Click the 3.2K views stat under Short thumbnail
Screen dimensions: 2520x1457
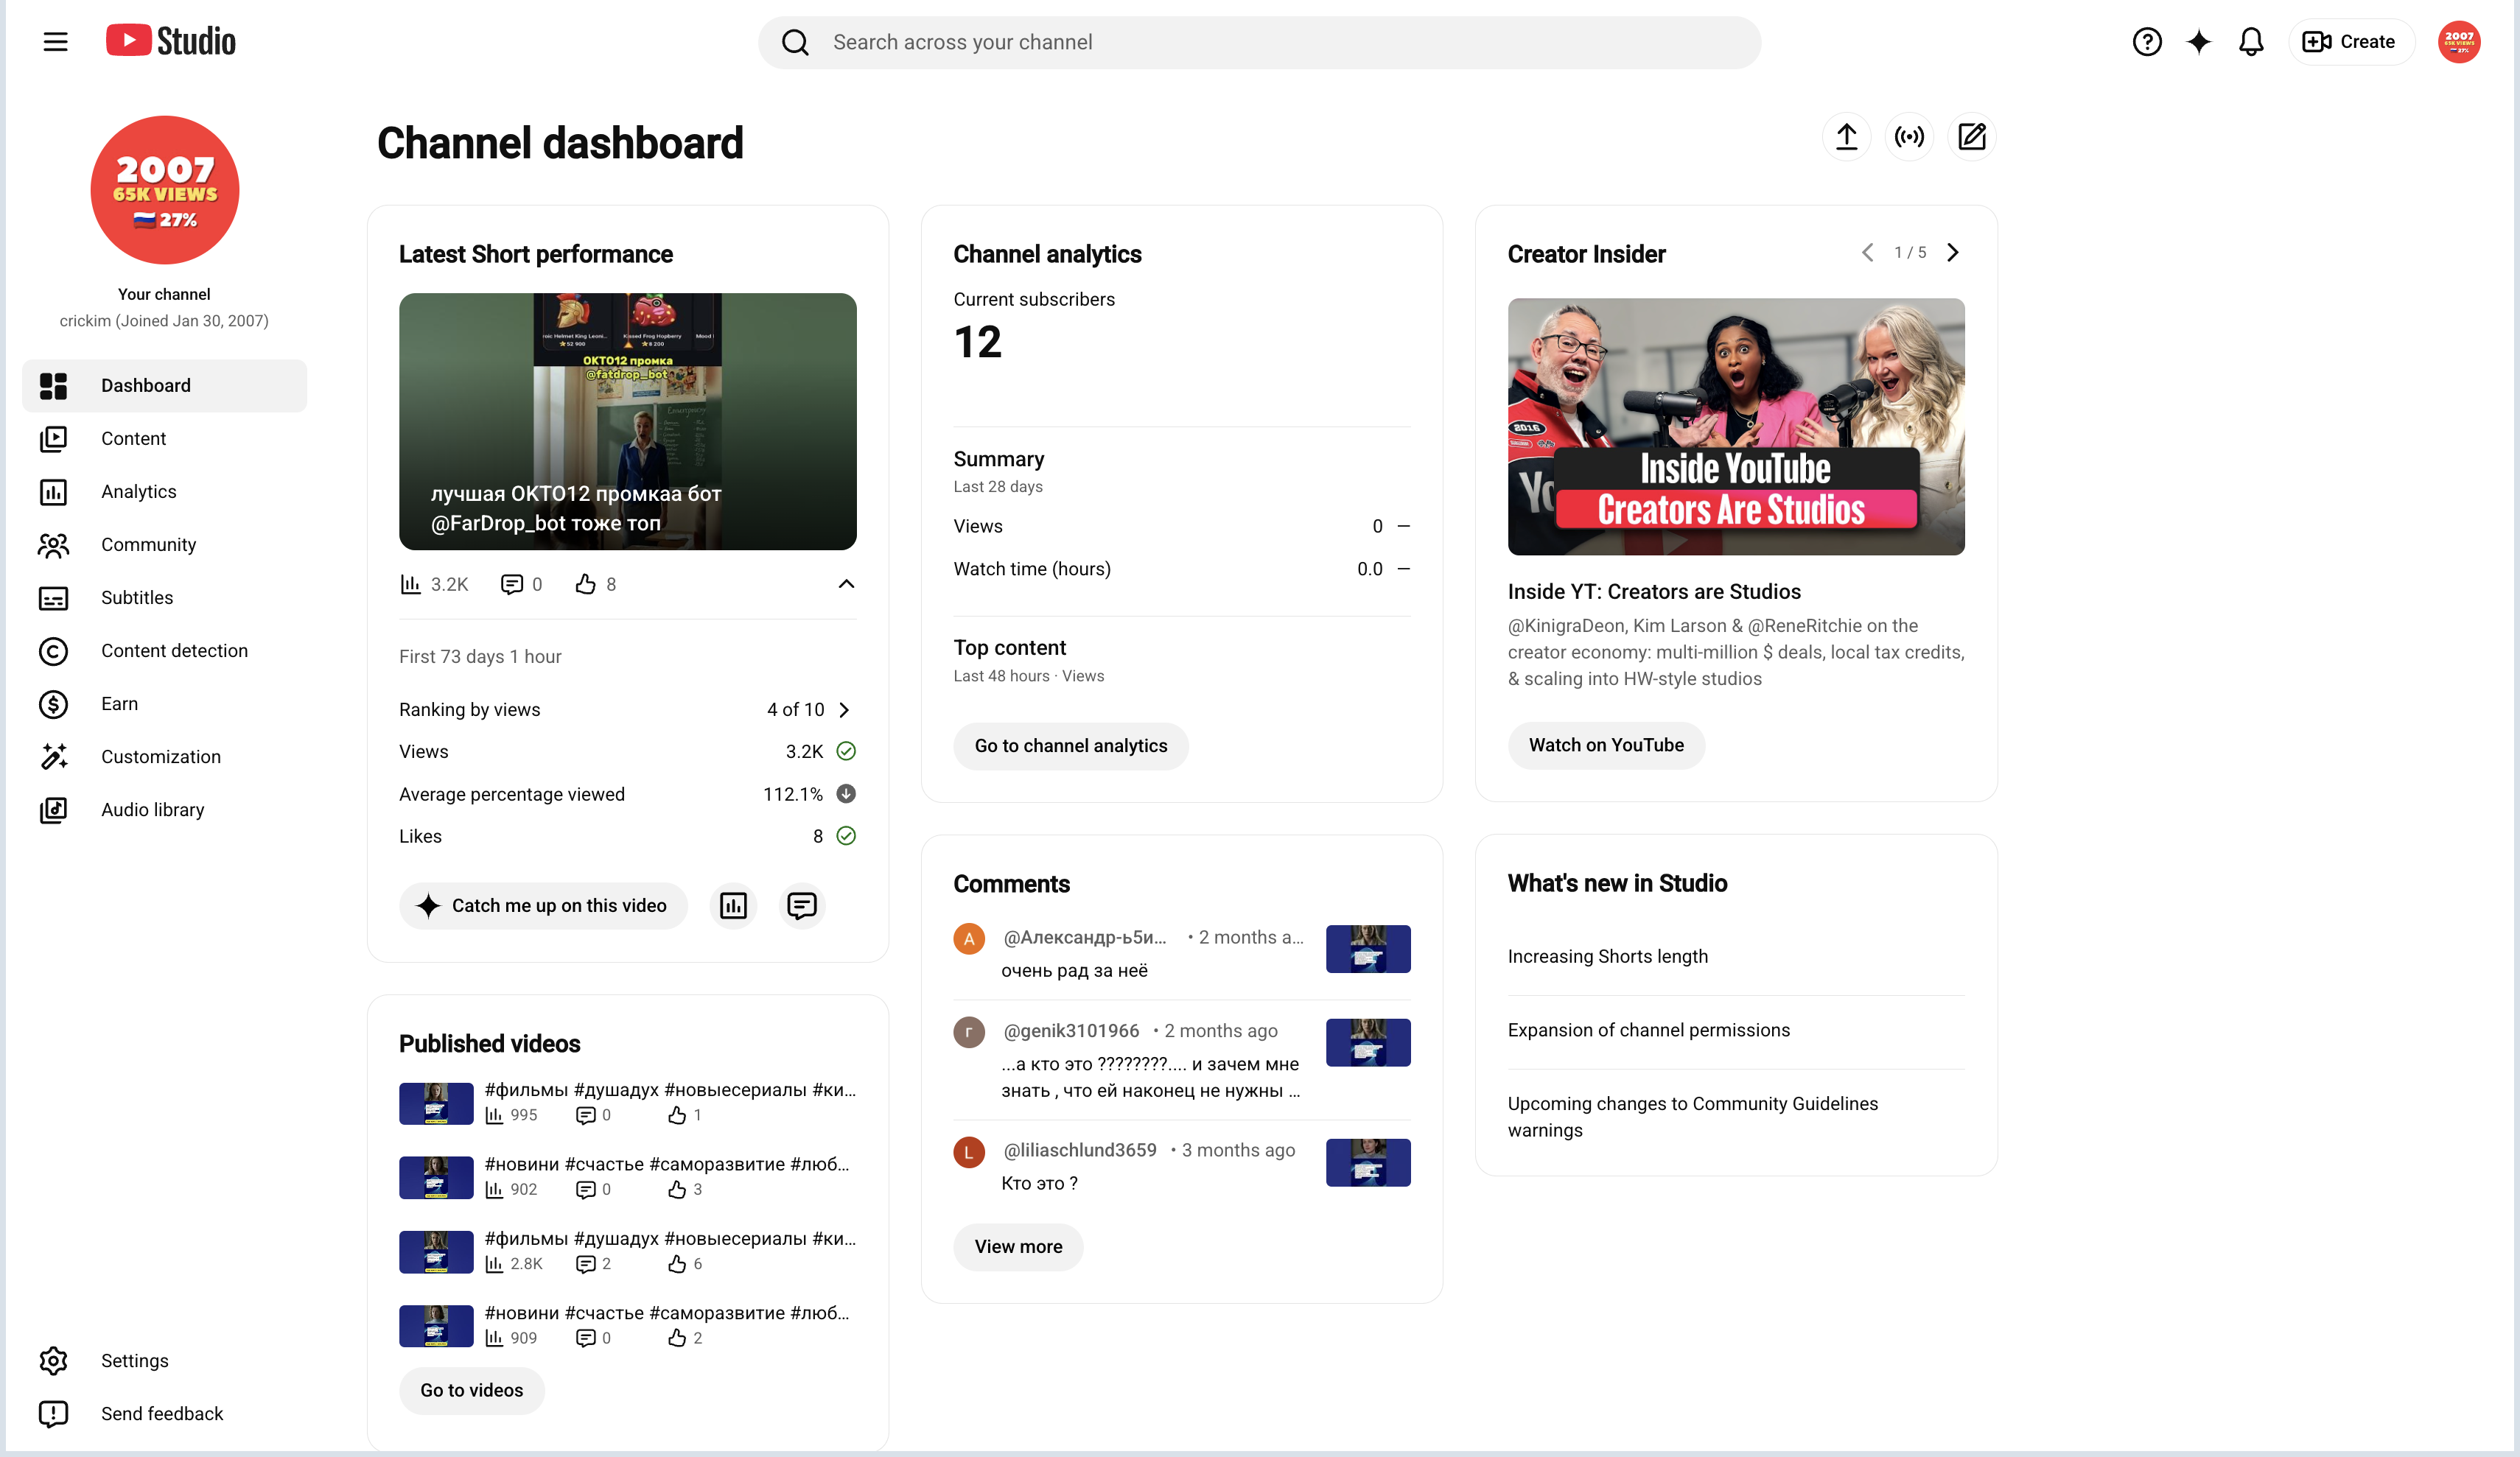[434, 585]
